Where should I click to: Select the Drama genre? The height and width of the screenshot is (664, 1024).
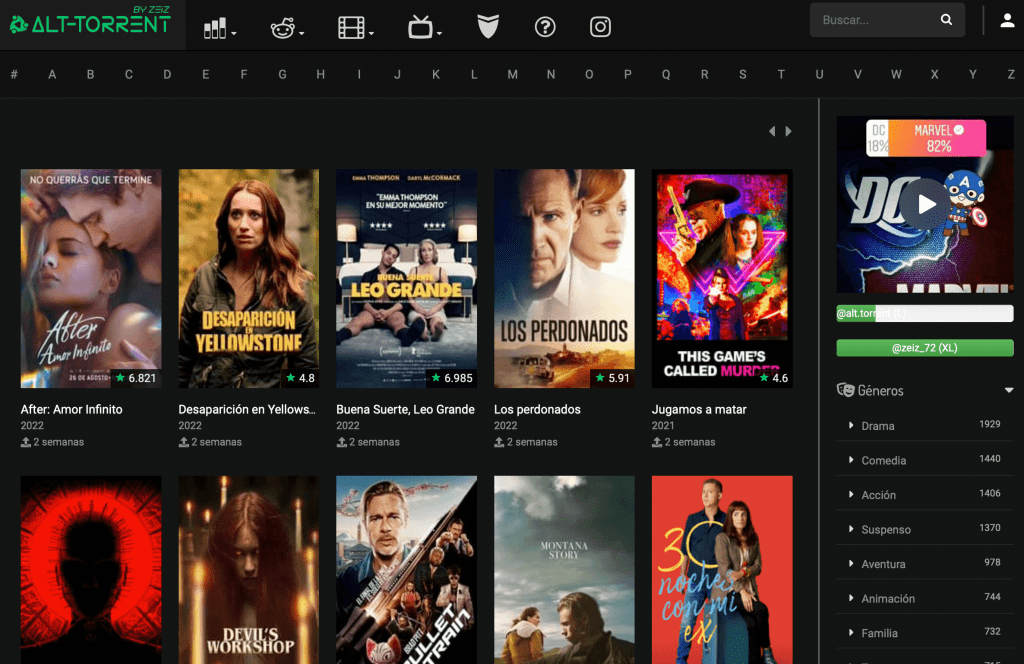pyautogui.click(x=878, y=426)
